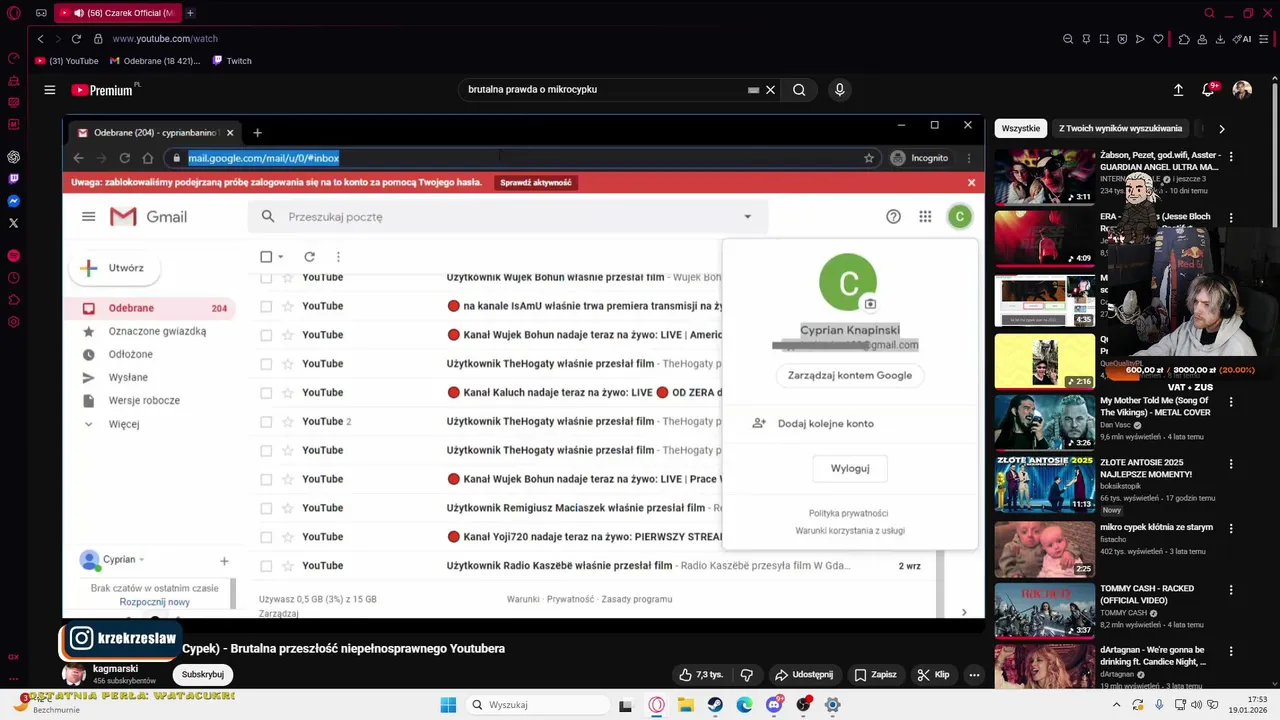Open Google apps grid in Gmail
Screen dimensions: 1280x720
tap(925, 217)
